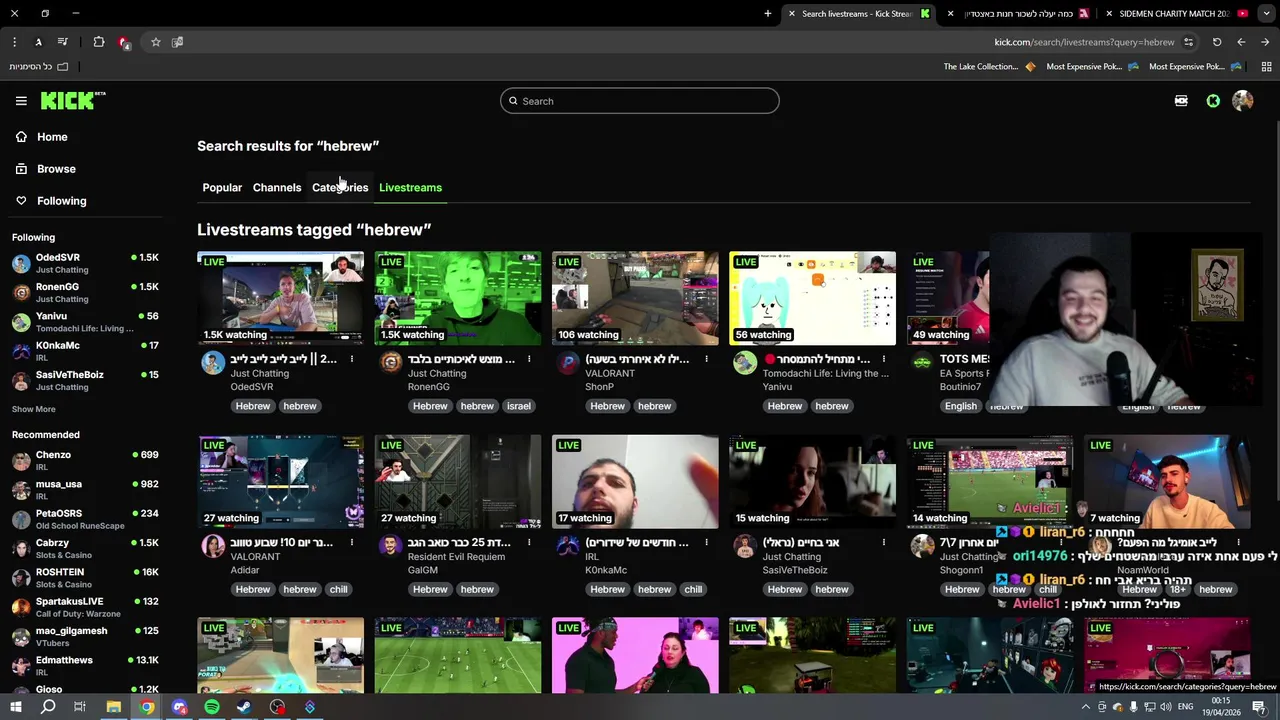The image size is (1280, 720).
Task: Click the Windows Start button
Action: pyautogui.click(x=15, y=707)
